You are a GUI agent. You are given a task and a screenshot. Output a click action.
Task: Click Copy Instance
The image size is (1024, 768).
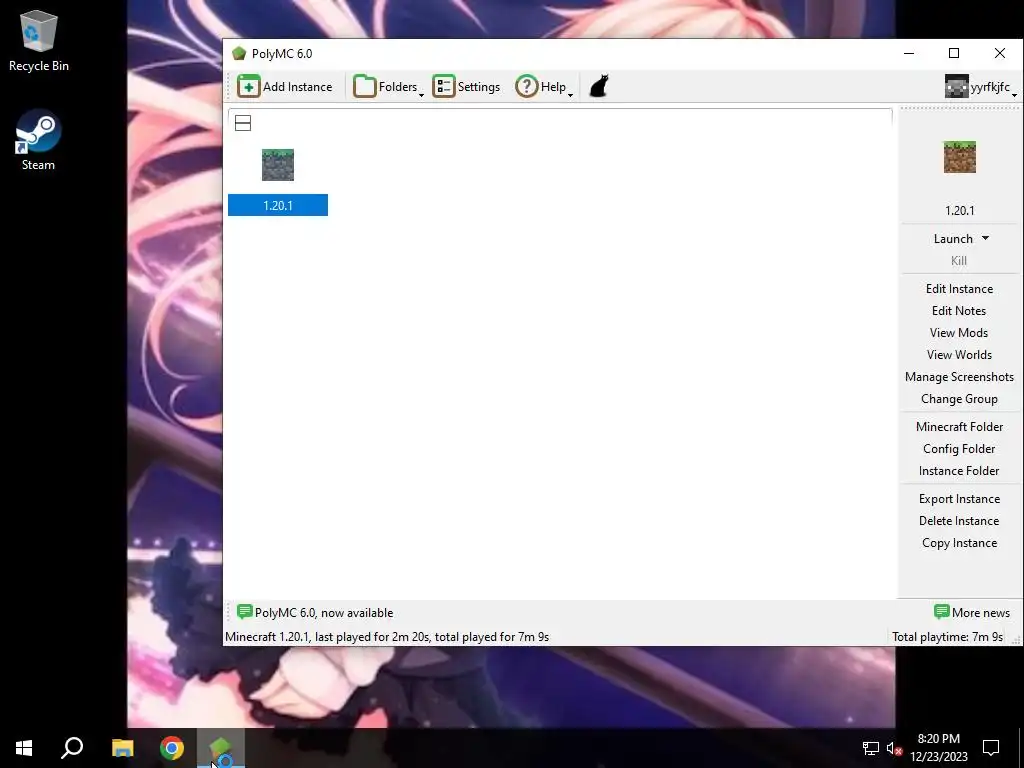click(x=959, y=543)
